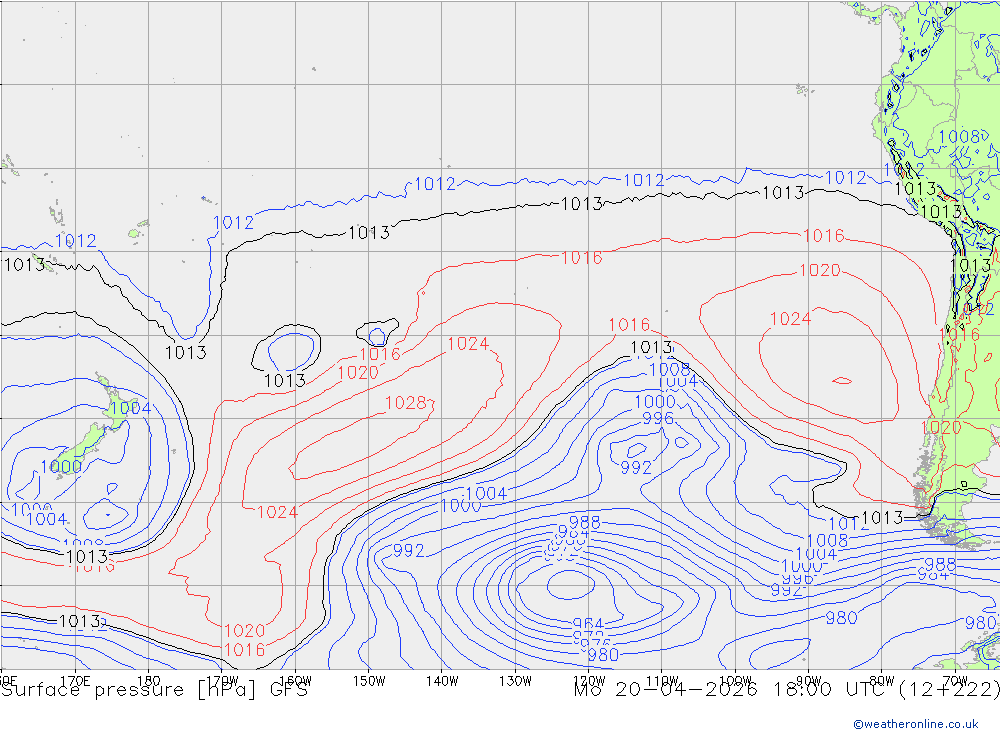The image size is (1000, 733).
Task: Click the 170W longitude label
Action: [222, 681]
